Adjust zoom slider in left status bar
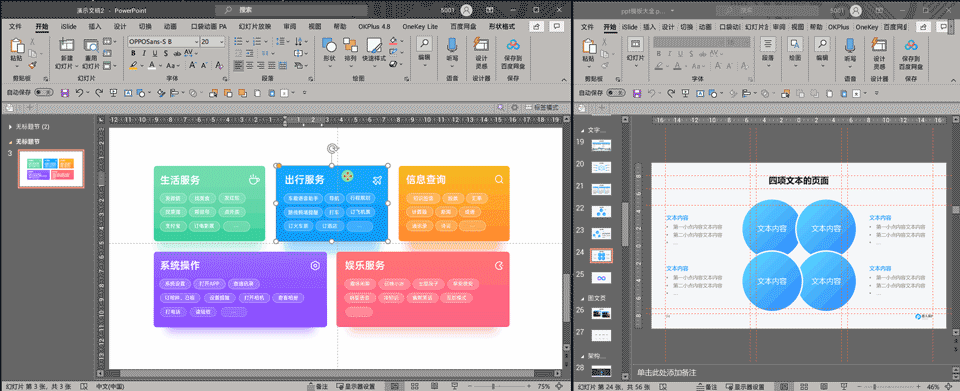The image size is (960, 391). (493, 386)
